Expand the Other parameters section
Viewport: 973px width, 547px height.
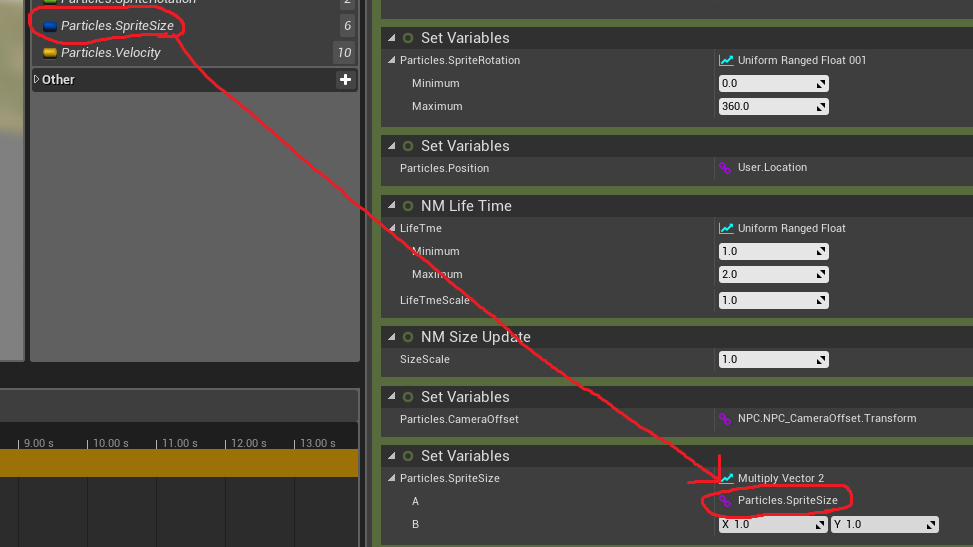[x=37, y=79]
